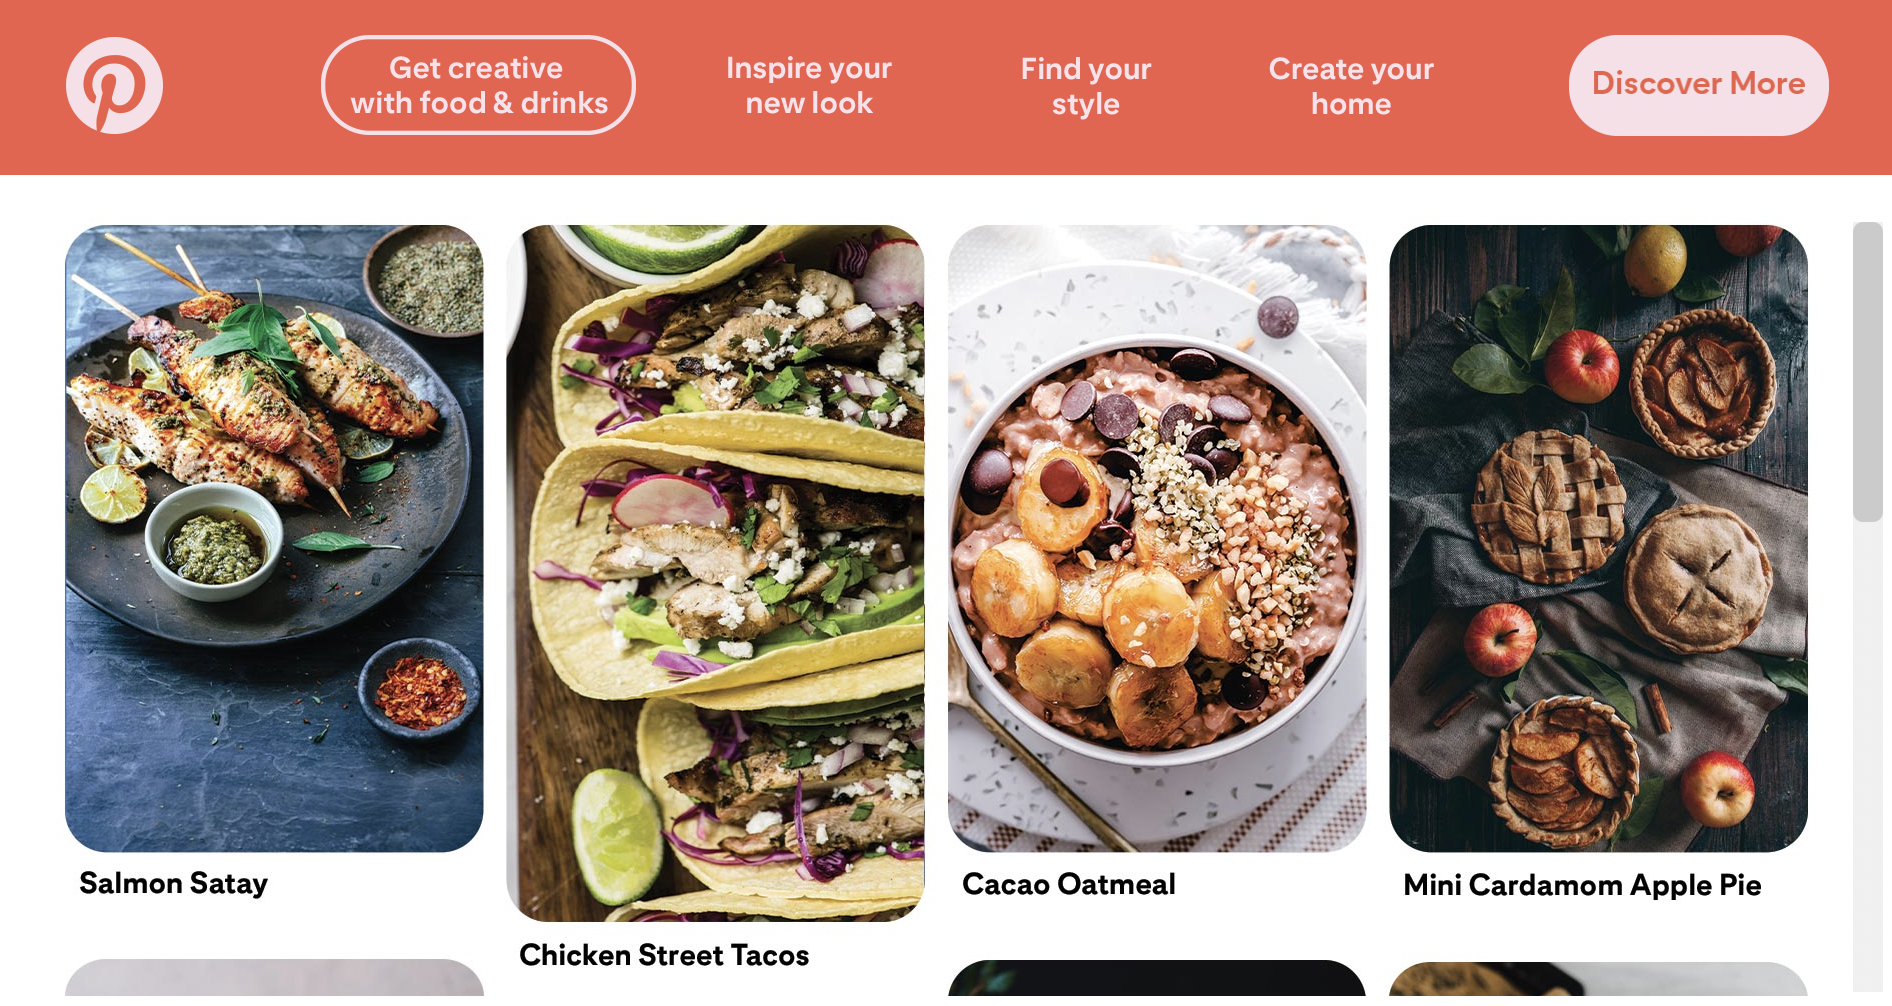The height and width of the screenshot is (1006, 1892).
Task: Click the Cacao Oatmeal title link
Action: 1069,884
